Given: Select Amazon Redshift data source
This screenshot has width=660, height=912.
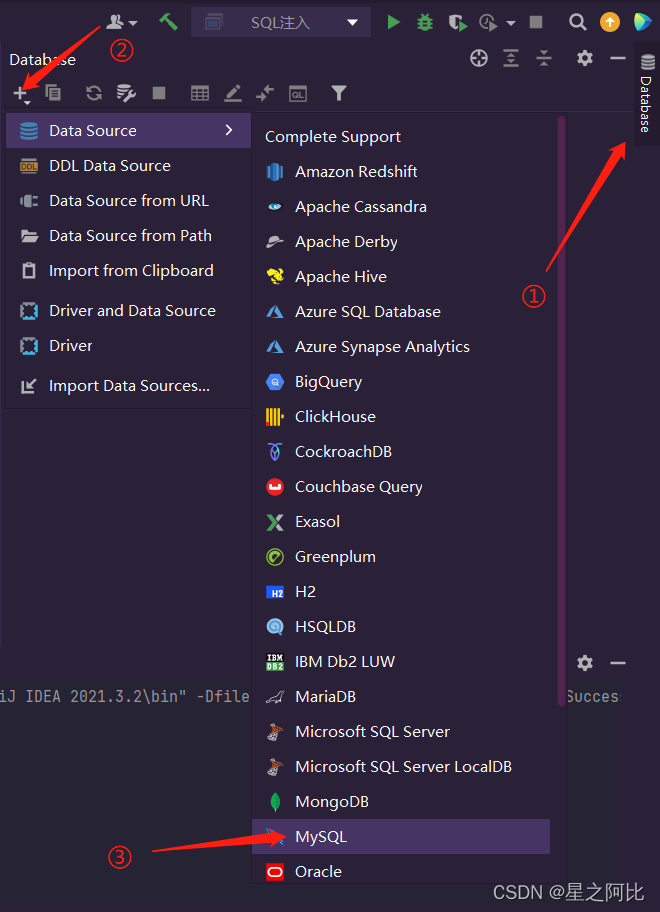Looking at the screenshot, I should (x=401, y=172).
